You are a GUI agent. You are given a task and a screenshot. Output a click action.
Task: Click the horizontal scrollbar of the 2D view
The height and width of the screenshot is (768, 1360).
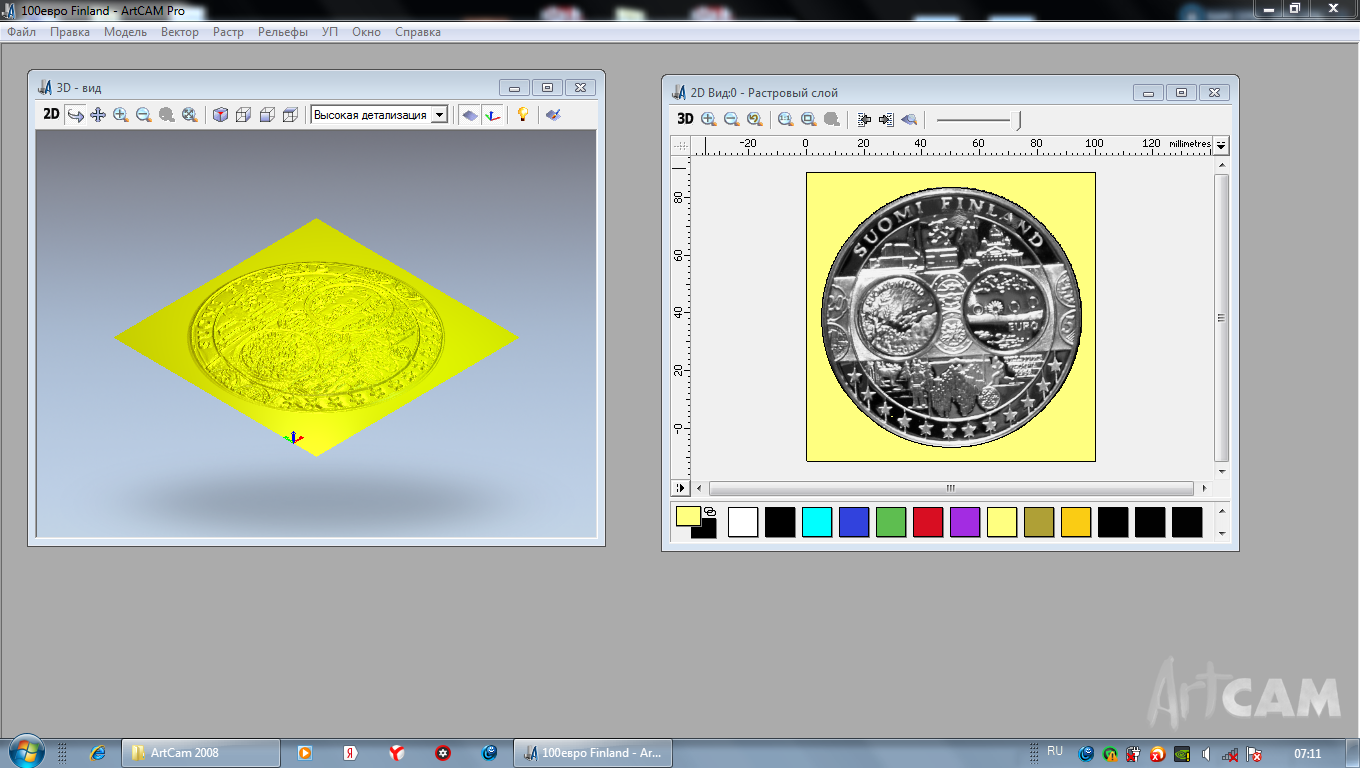click(950, 488)
